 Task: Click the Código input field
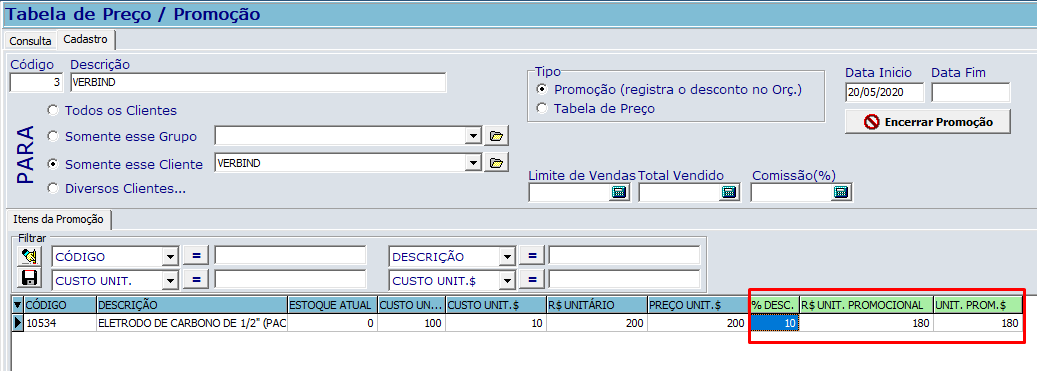[36, 83]
